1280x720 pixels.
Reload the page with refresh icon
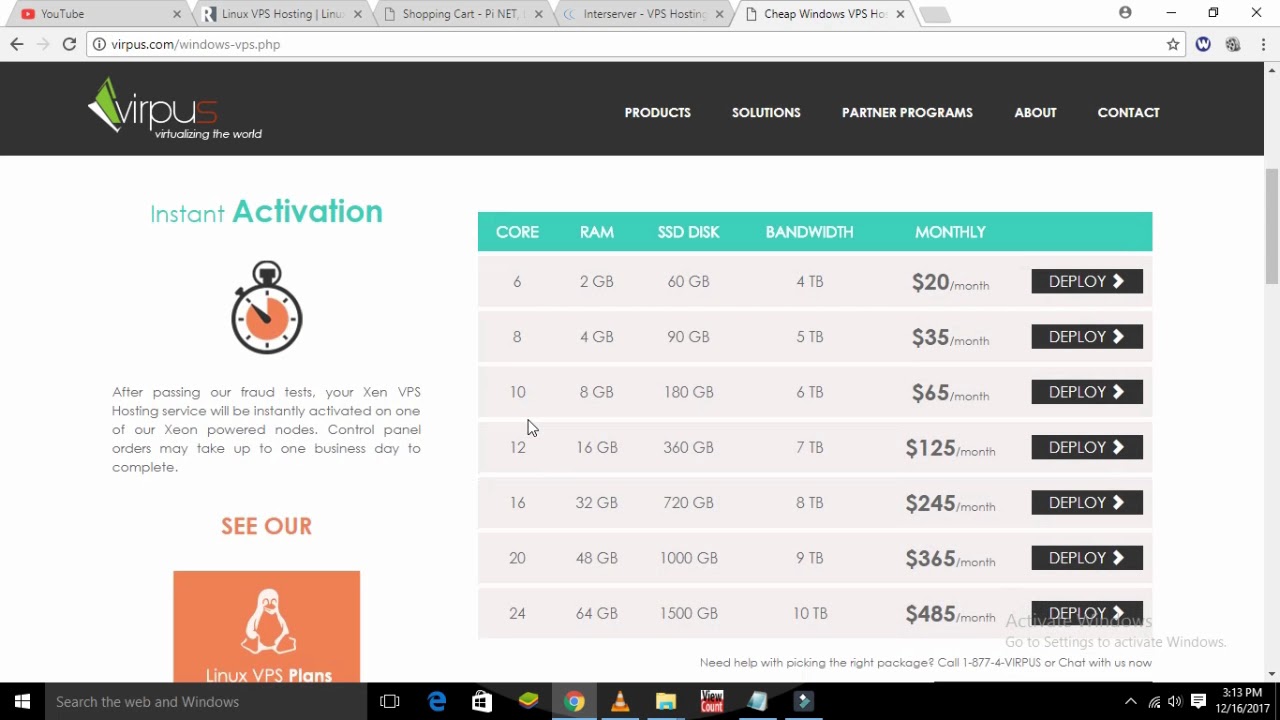pyautogui.click(x=69, y=44)
